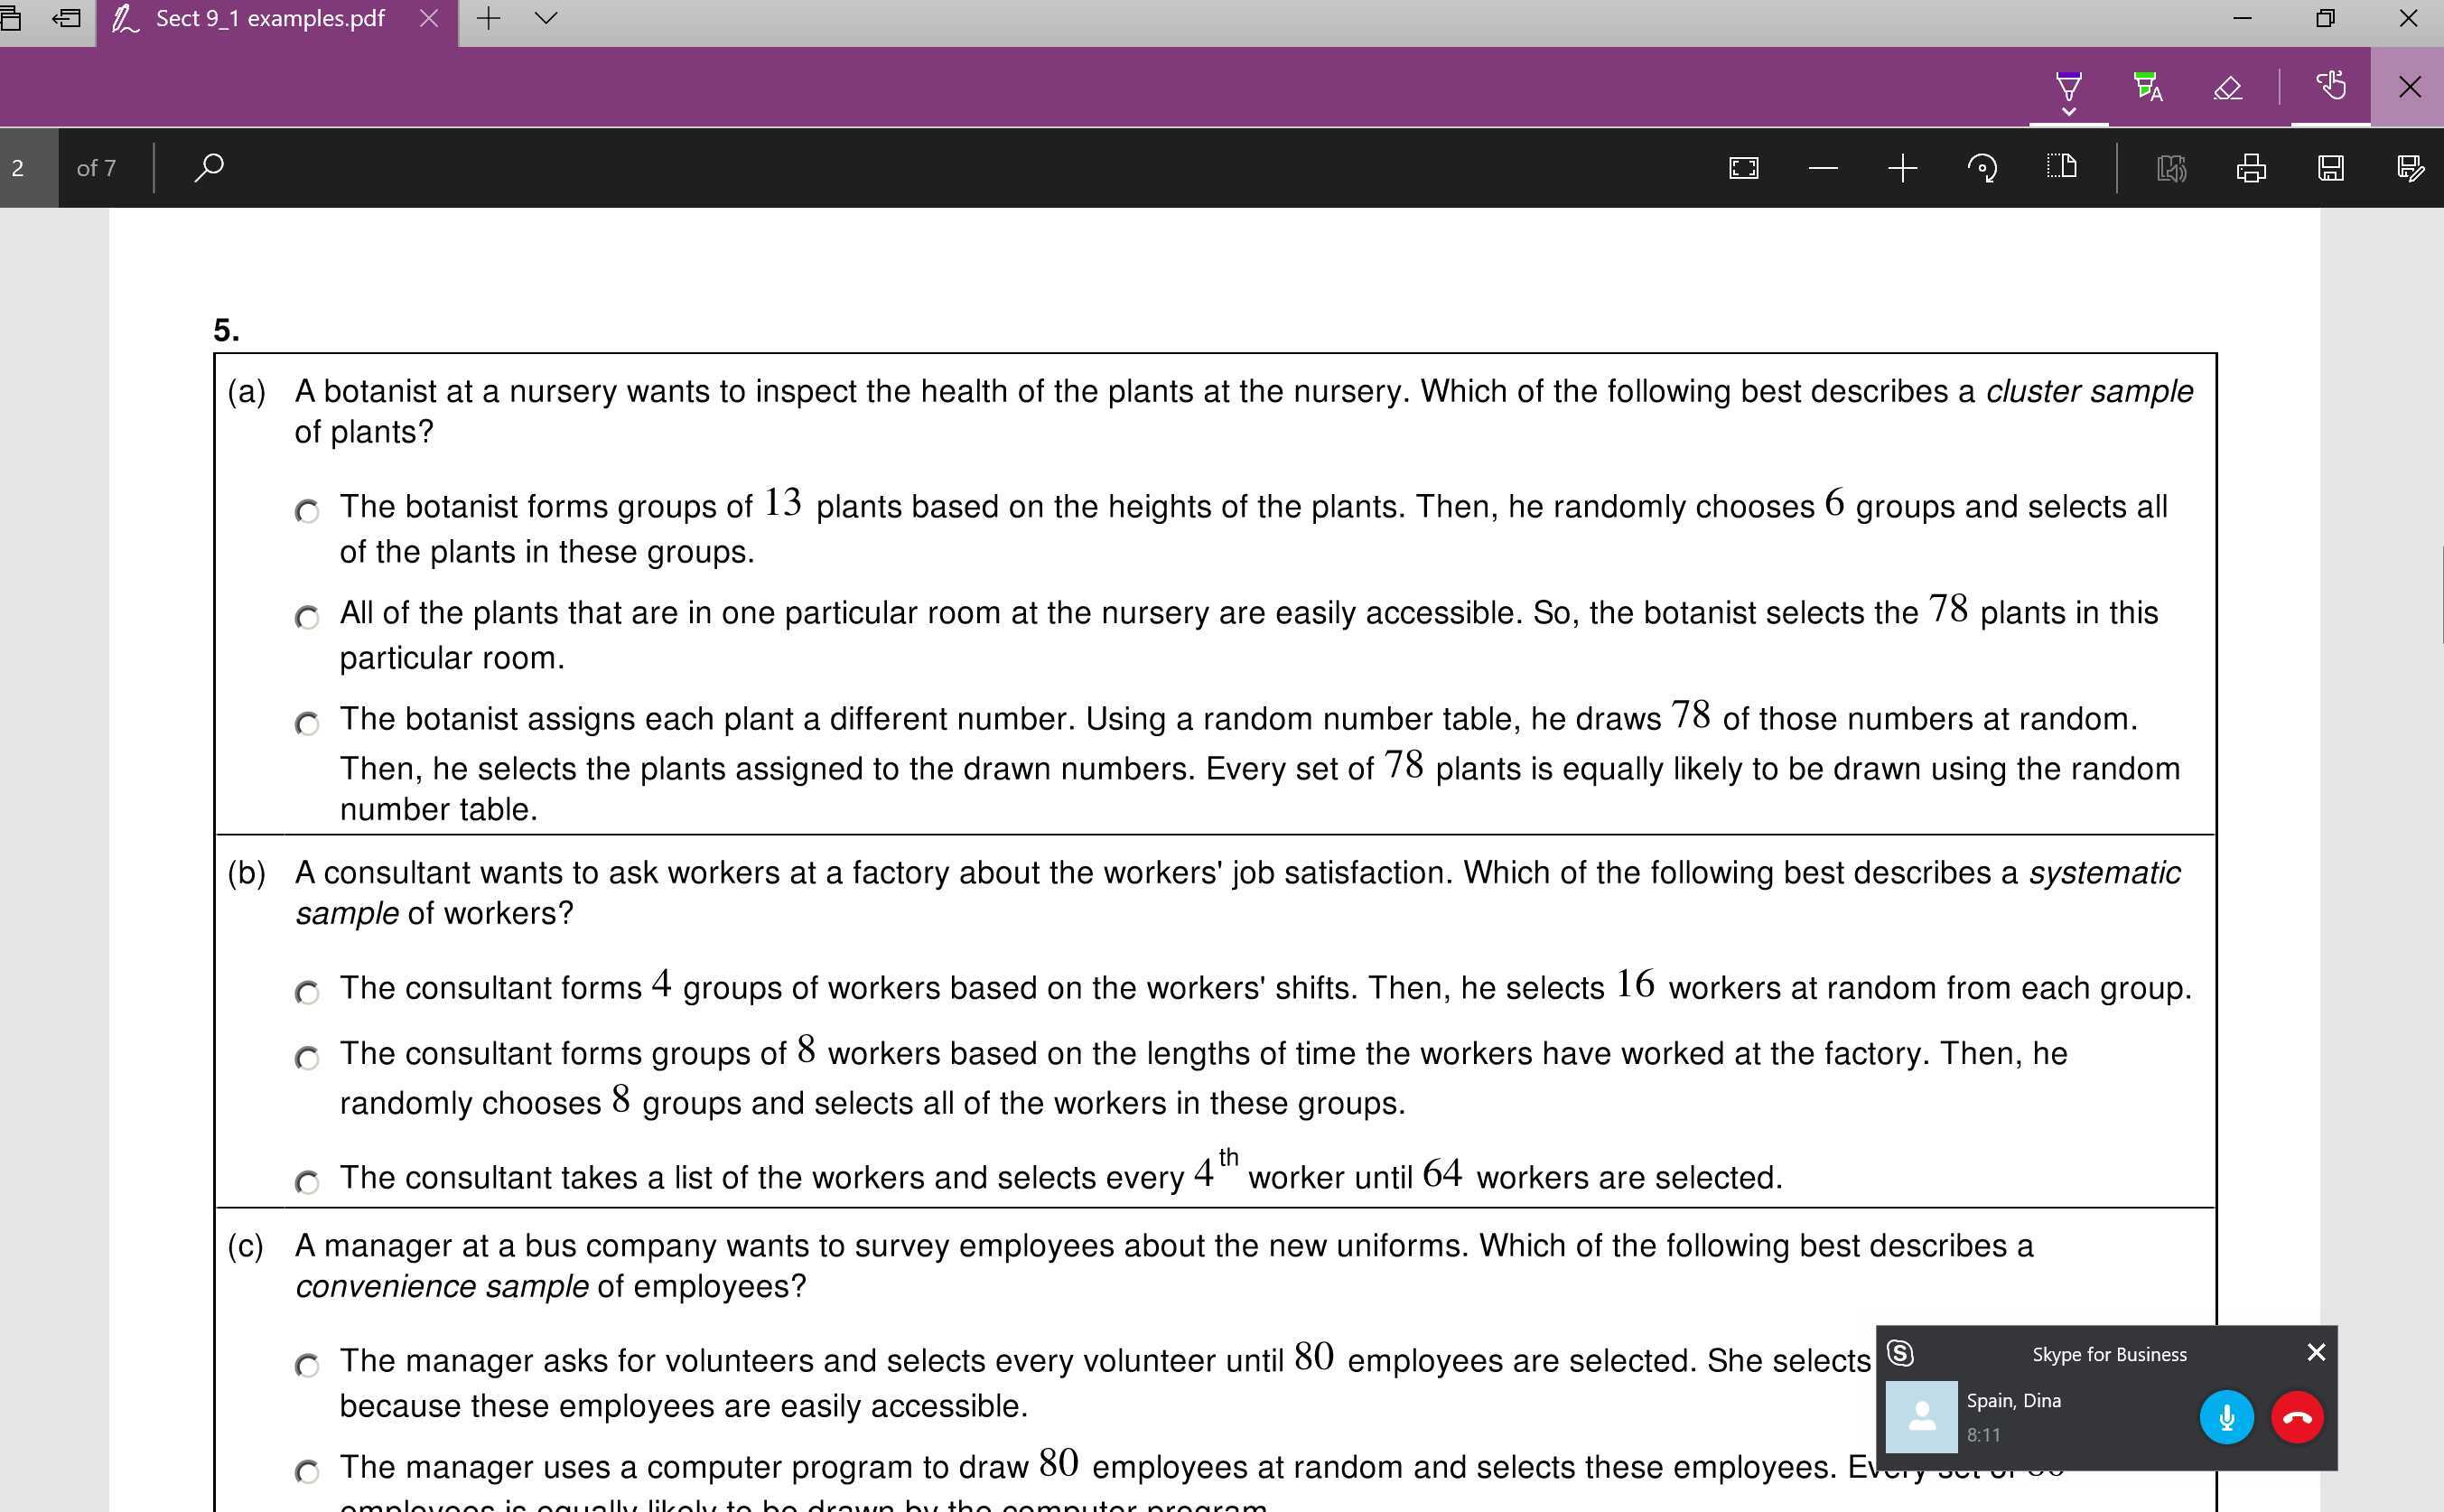The height and width of the screenshot is (1512, 2444).
Task: Click the fit to page icon
Action: tap(1743, 168)
